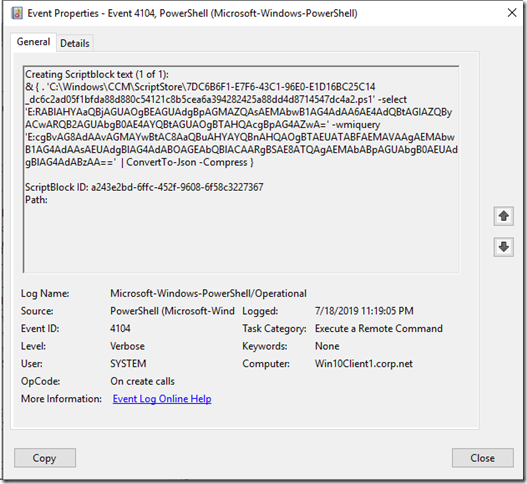Screen dimensions: 527x484
Task: Show next event with down arrow
Action: [503, 247]
